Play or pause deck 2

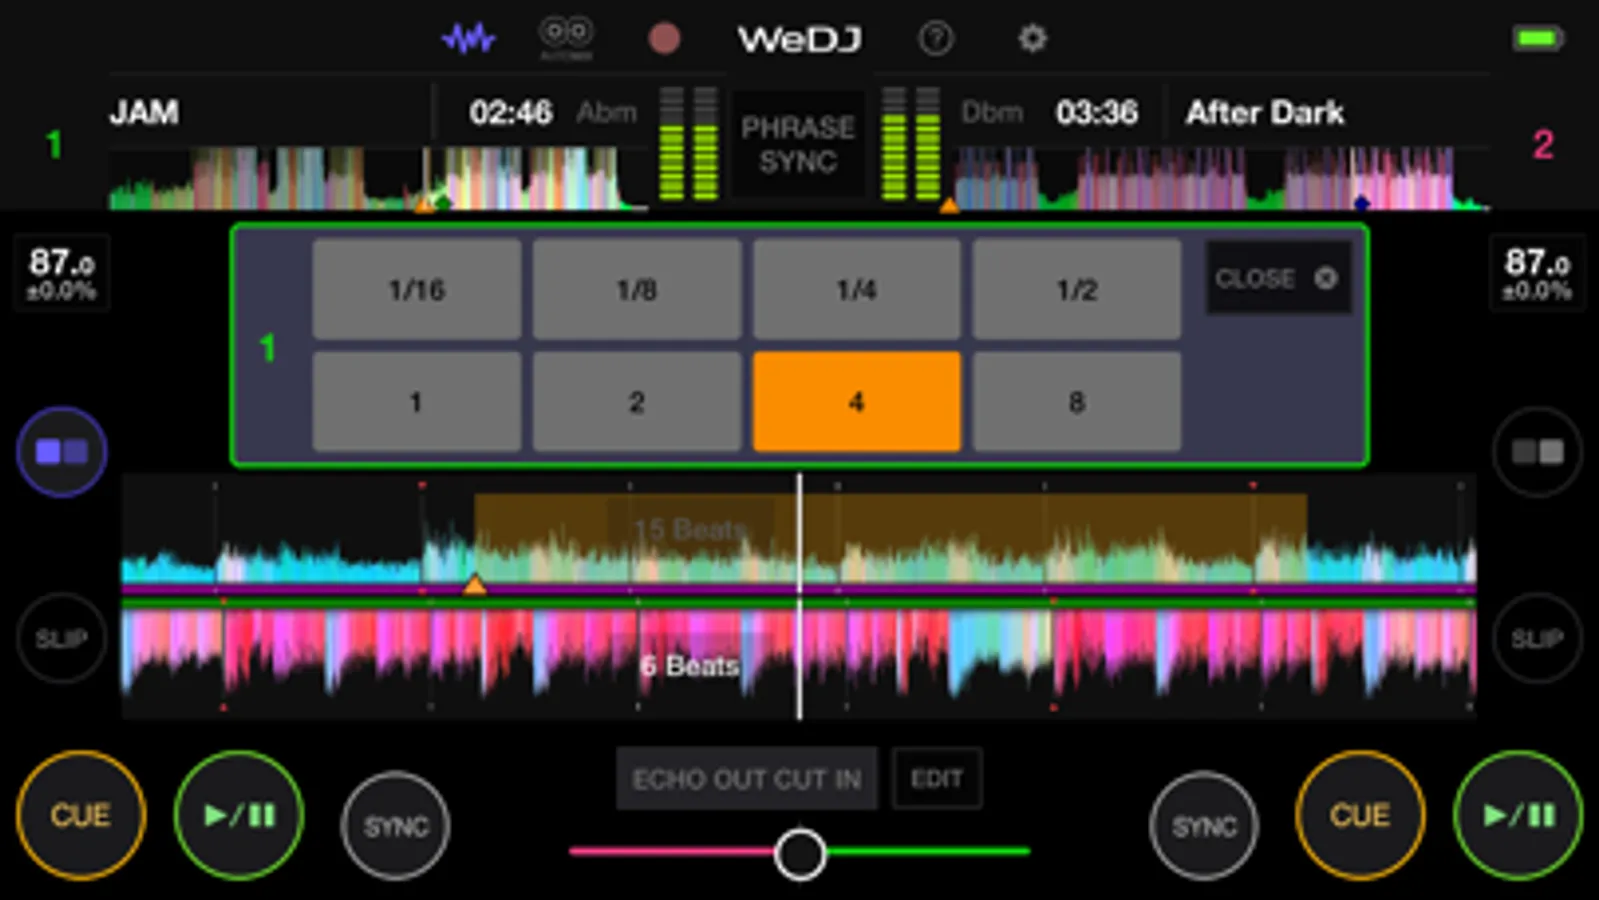click(1518, 815)
